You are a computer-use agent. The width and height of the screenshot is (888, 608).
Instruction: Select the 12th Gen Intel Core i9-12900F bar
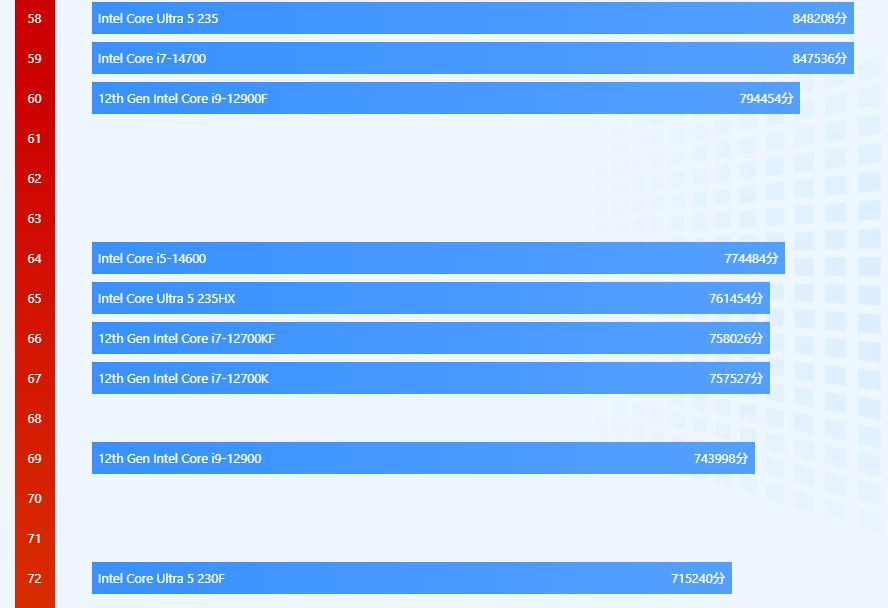[446, 98]
